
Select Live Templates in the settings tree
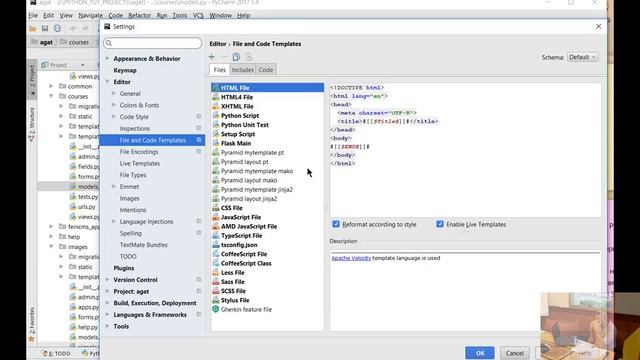coord(140,163)
